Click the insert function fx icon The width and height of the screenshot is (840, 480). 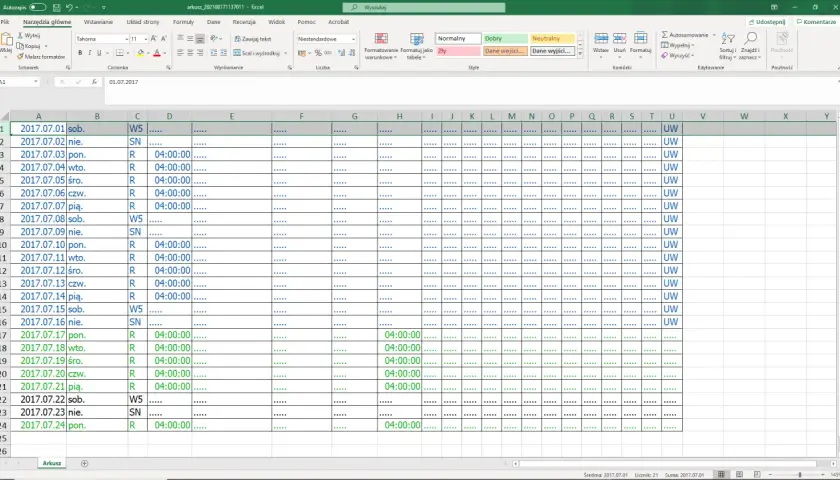click(94, 82)
